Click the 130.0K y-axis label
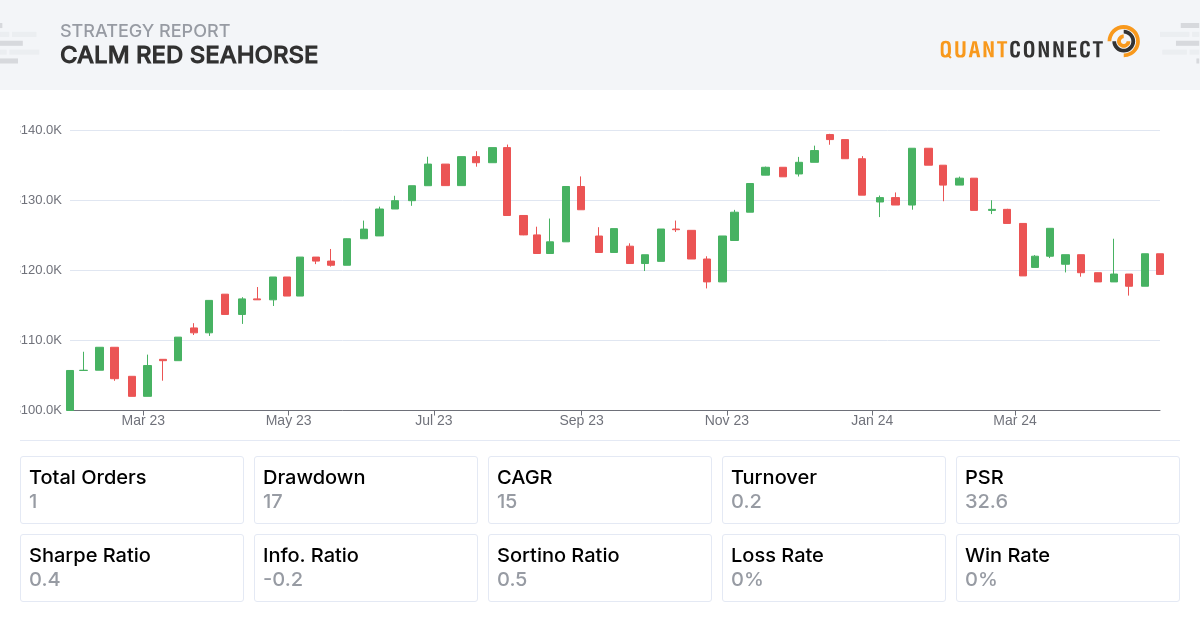The height and width of the screenshot is (632, 1200). pyautogui.click(x=41, y=200)
